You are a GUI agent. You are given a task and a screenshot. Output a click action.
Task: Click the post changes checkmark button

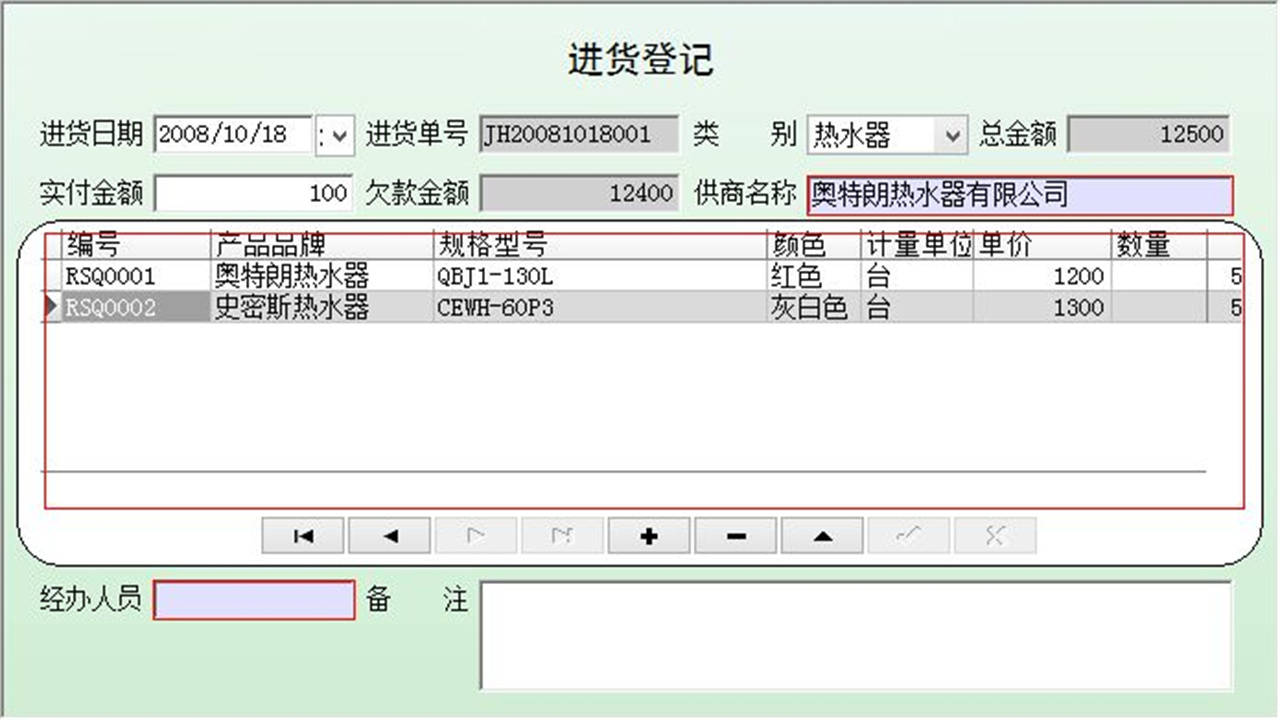click(907, 535)
